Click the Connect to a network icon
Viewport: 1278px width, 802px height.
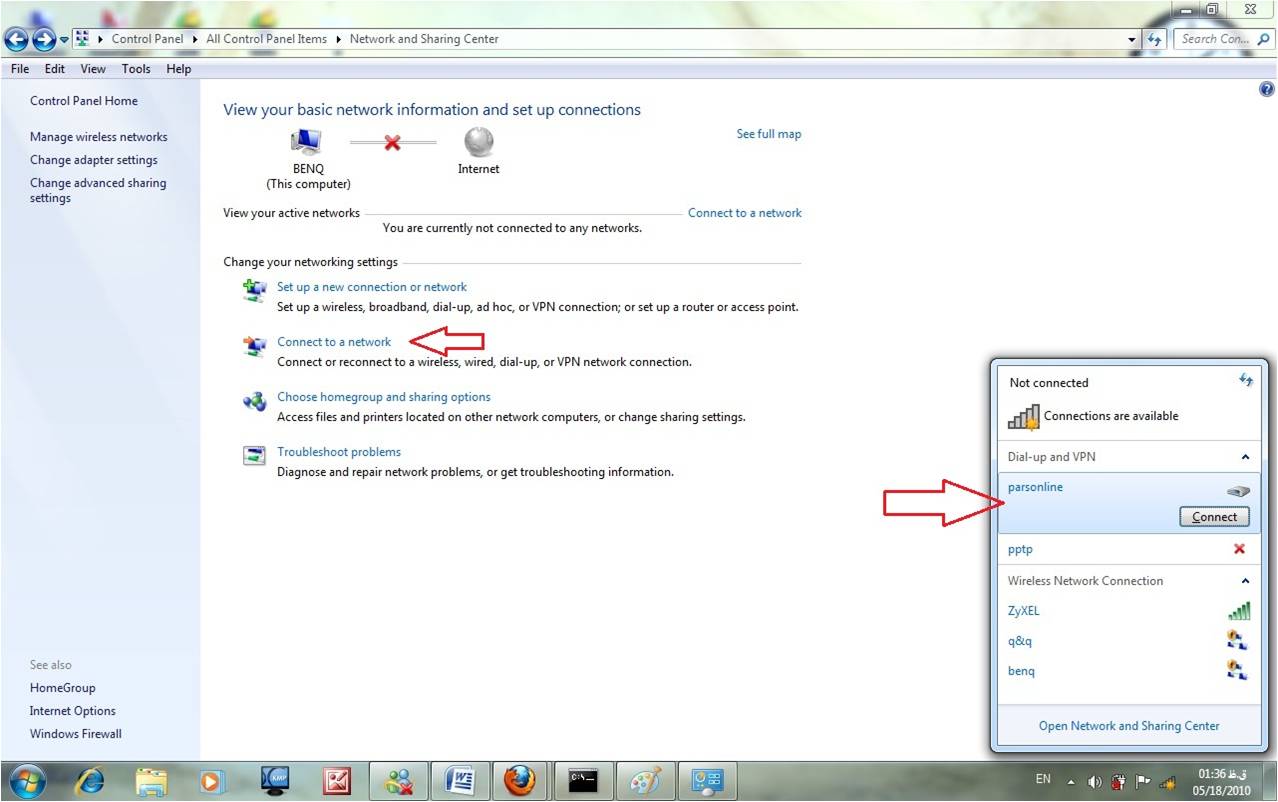coord(254,346)
